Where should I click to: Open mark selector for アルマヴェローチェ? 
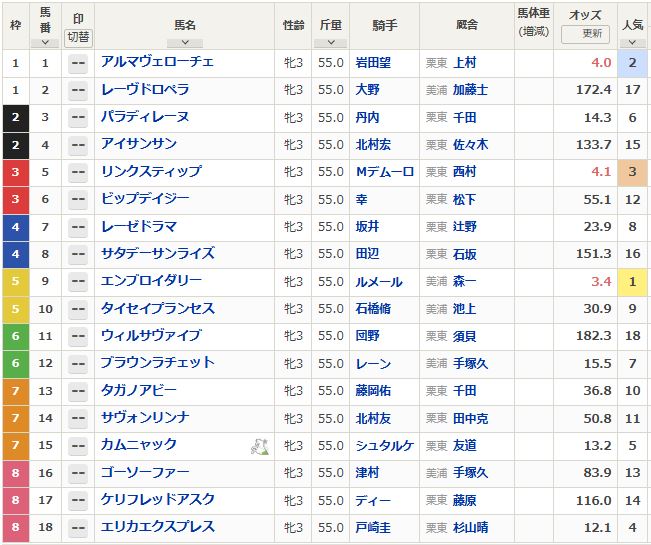(x=78, y=64)
